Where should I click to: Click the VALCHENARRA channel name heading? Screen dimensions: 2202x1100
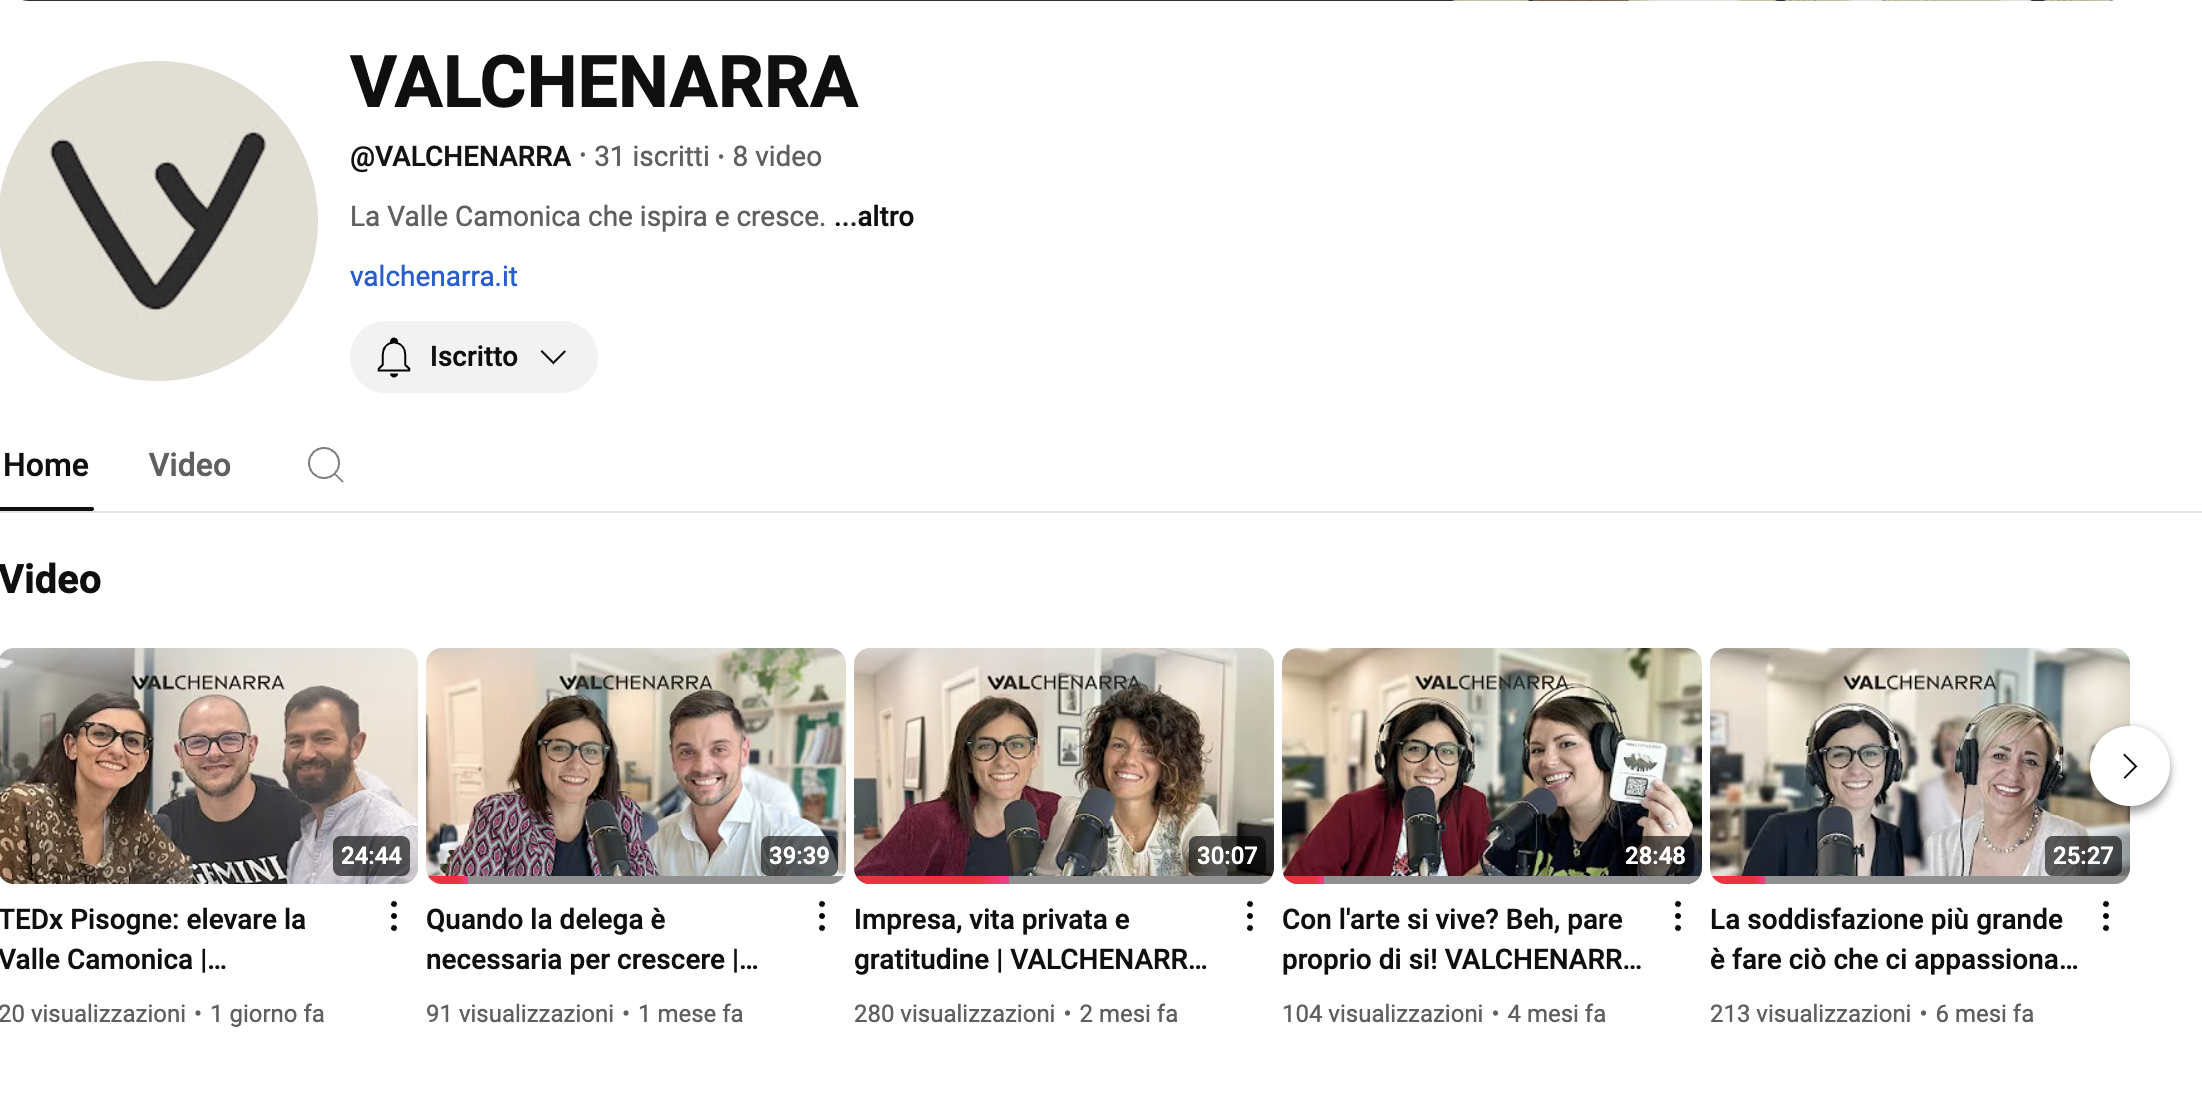[604, 82]
